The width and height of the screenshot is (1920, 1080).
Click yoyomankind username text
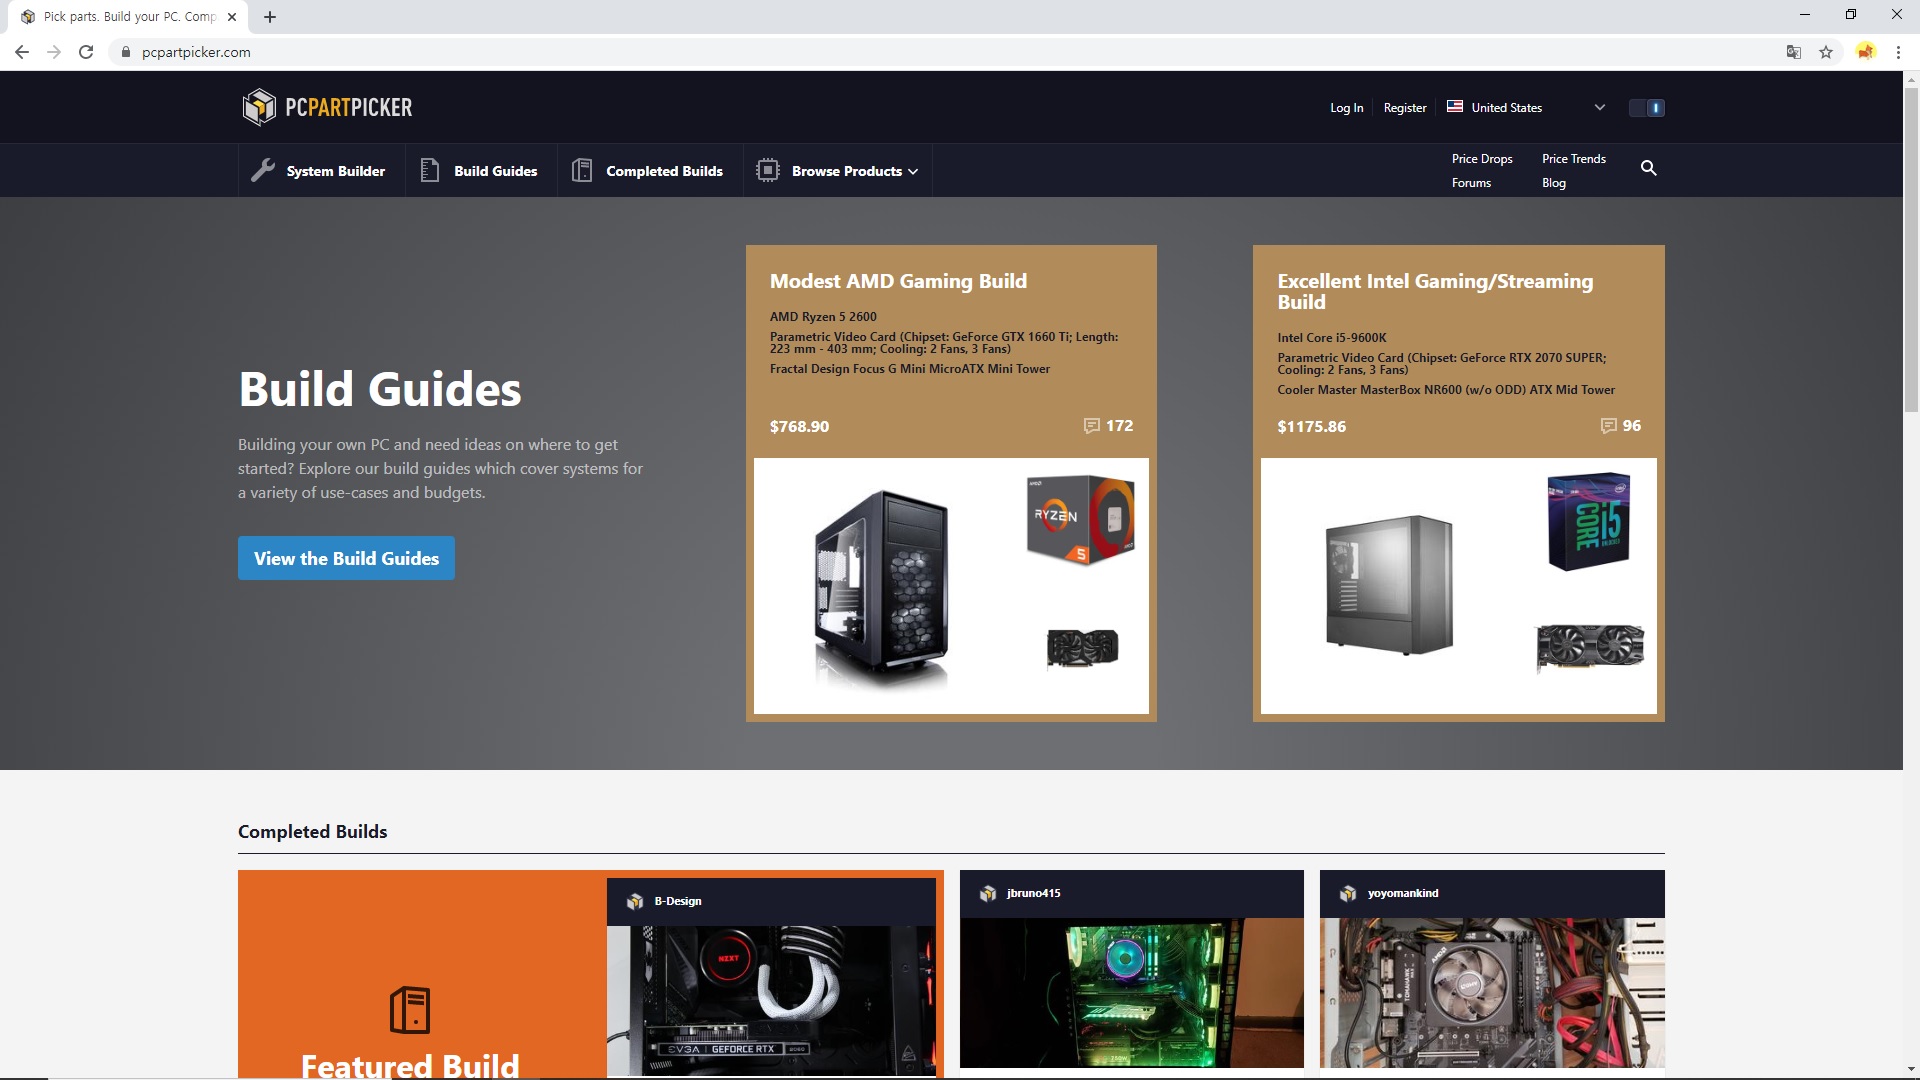tap(1403, 893)
